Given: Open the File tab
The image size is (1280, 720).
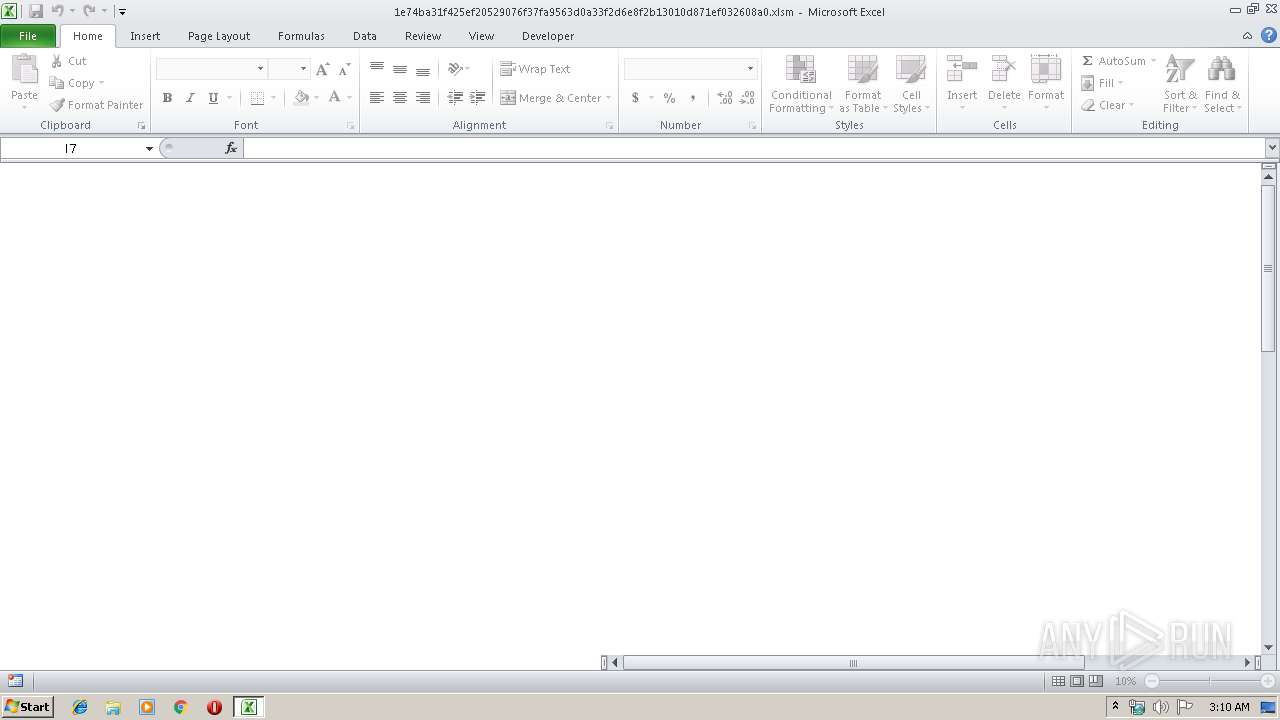Looking at the screenshot, I should tap(28, 36).
